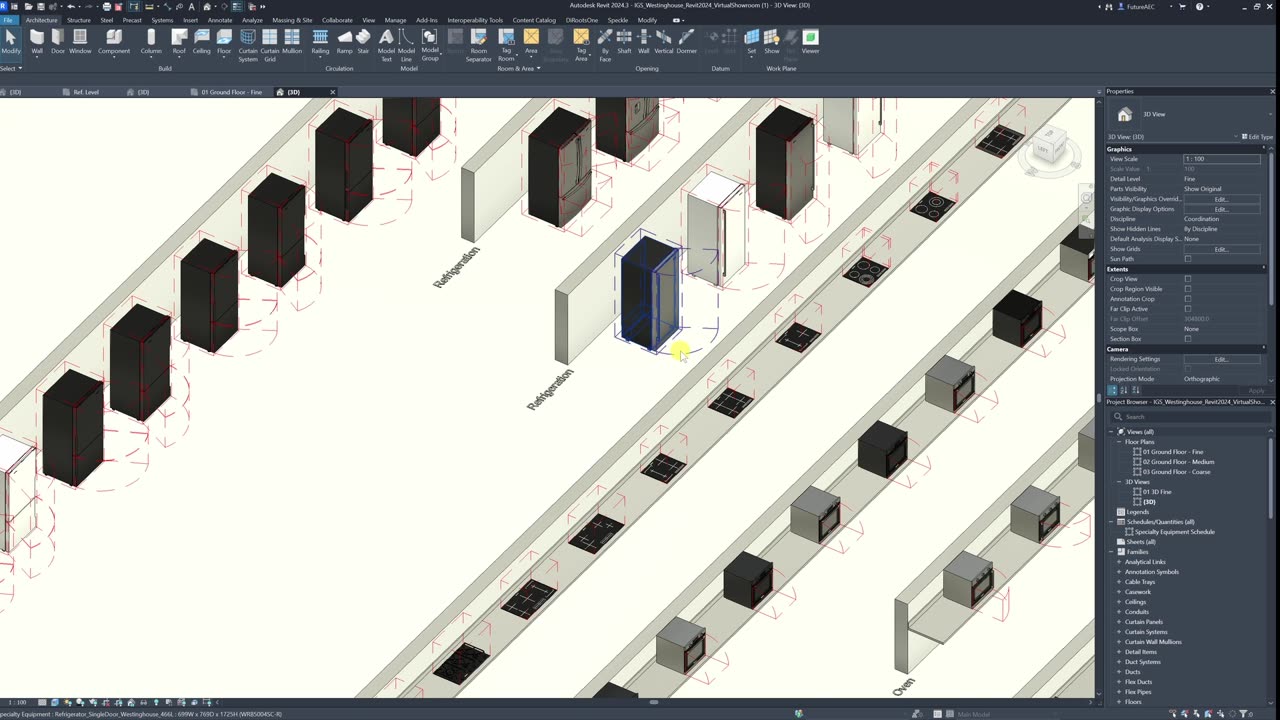Click Edit for Graphic Display Options
The width and height of the screenshot is (1280, 720).
1221,209
